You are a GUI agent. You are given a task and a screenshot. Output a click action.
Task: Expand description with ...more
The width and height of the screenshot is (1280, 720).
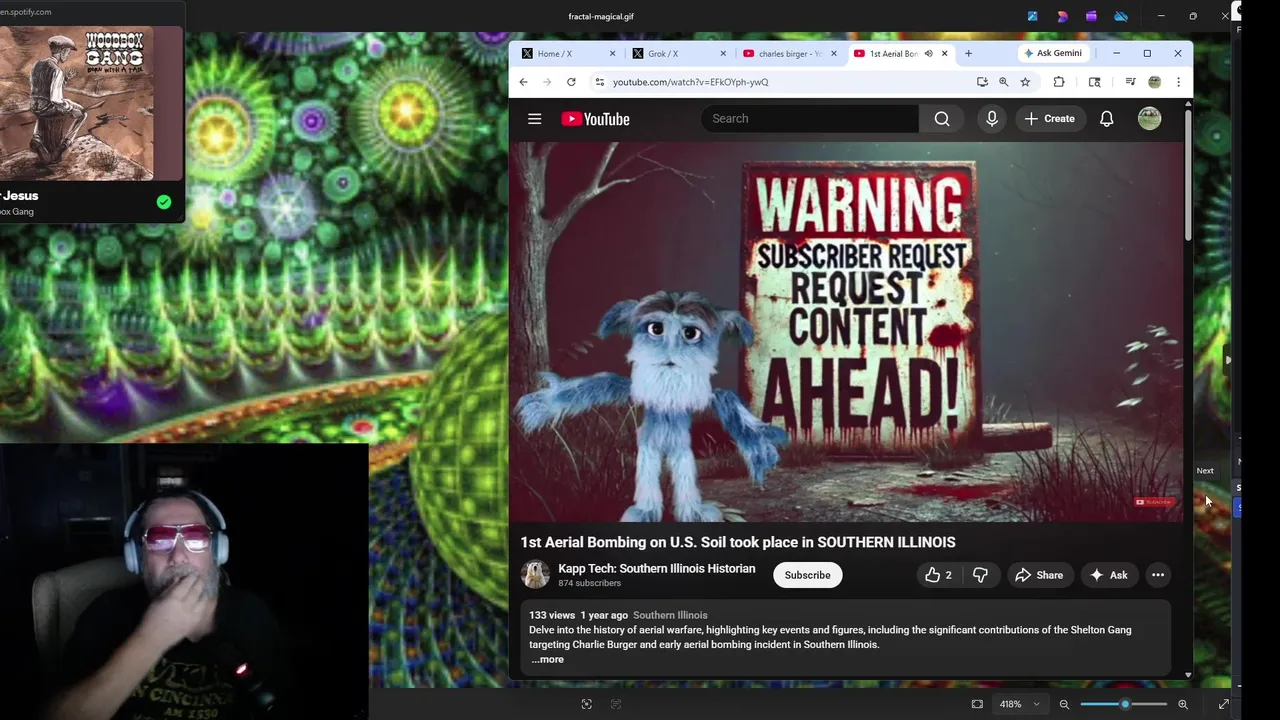tap(547, 659)
